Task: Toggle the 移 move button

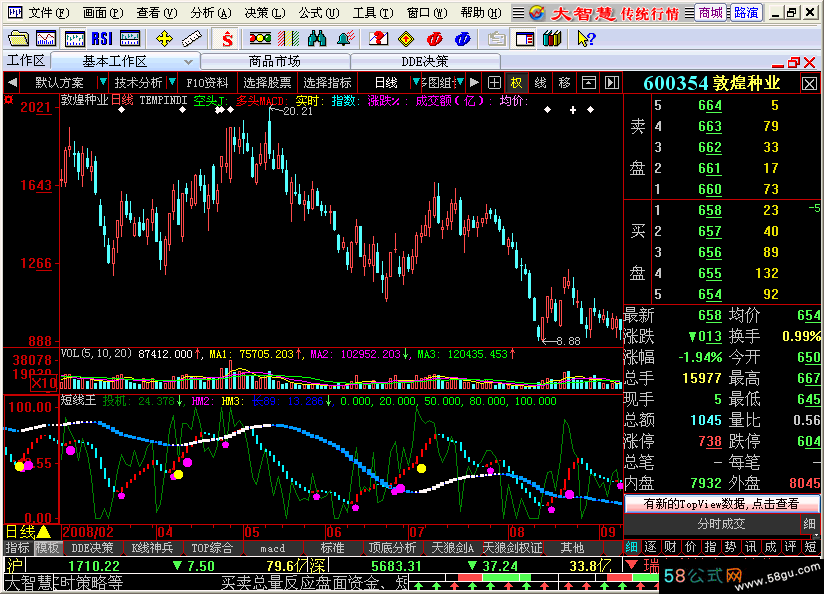Action: tap(564, 83)
